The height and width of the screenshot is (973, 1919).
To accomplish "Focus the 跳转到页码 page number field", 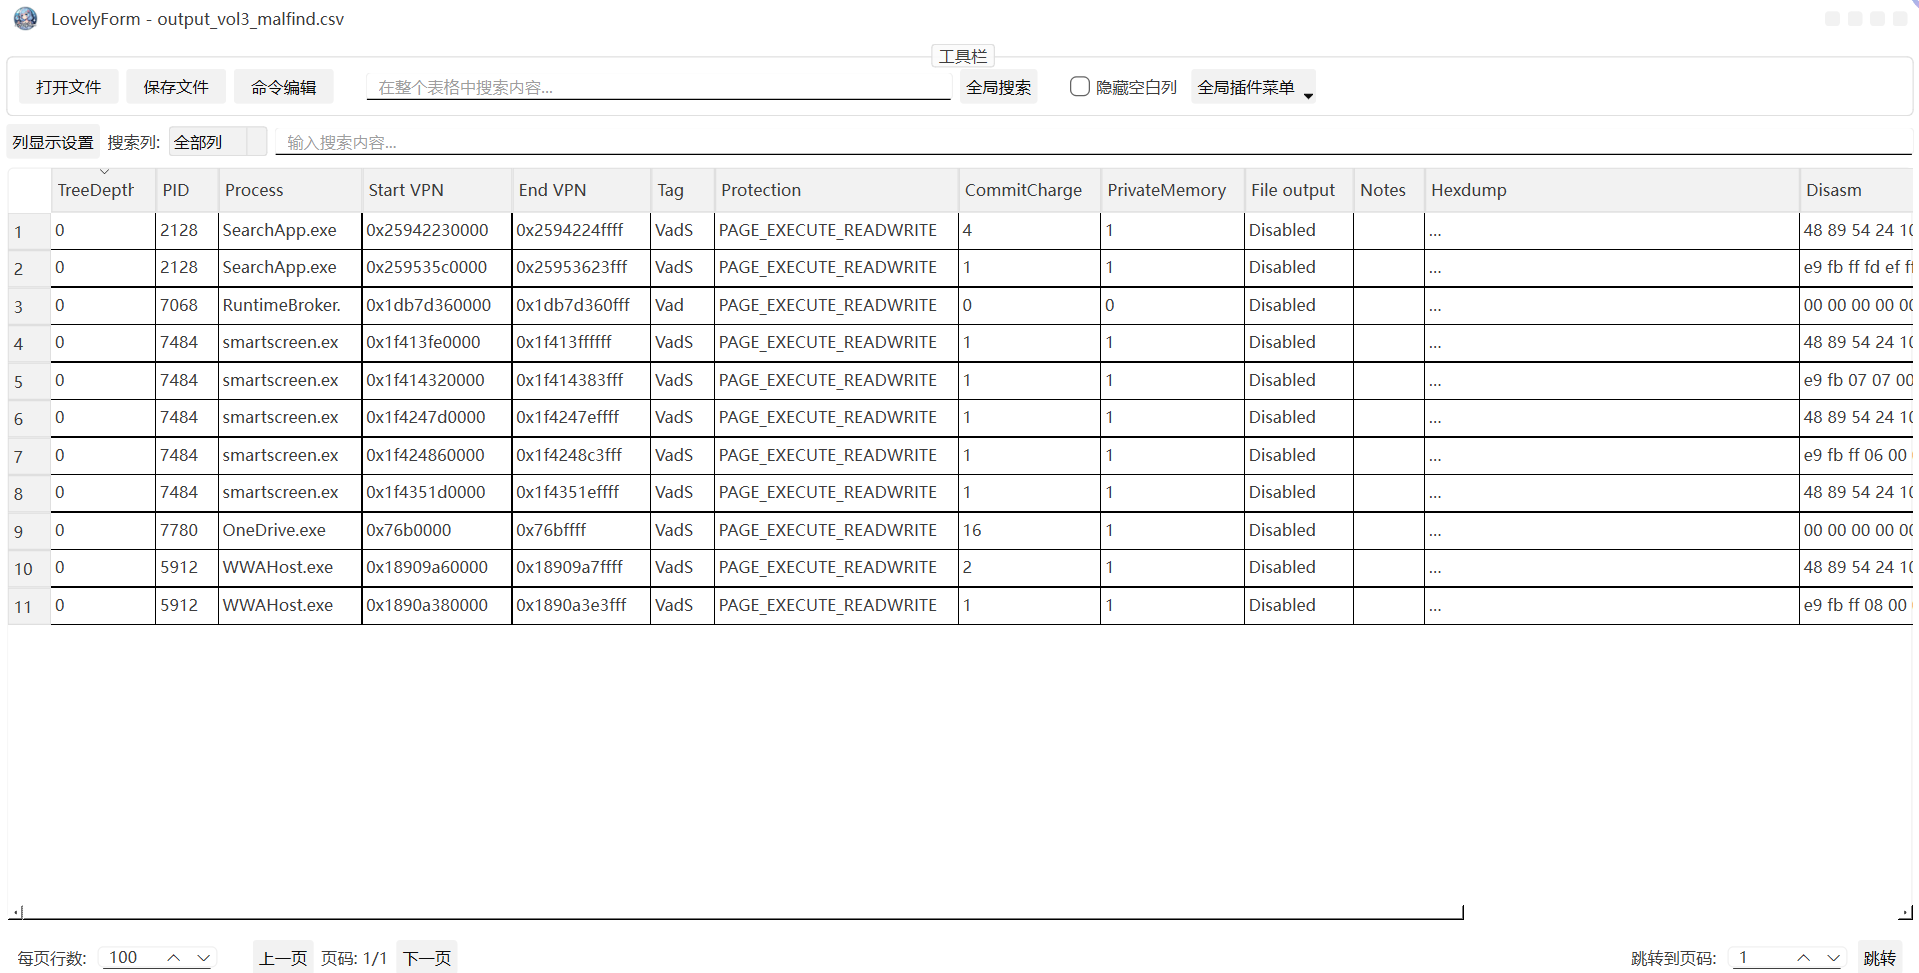I will click(1761, 957).
